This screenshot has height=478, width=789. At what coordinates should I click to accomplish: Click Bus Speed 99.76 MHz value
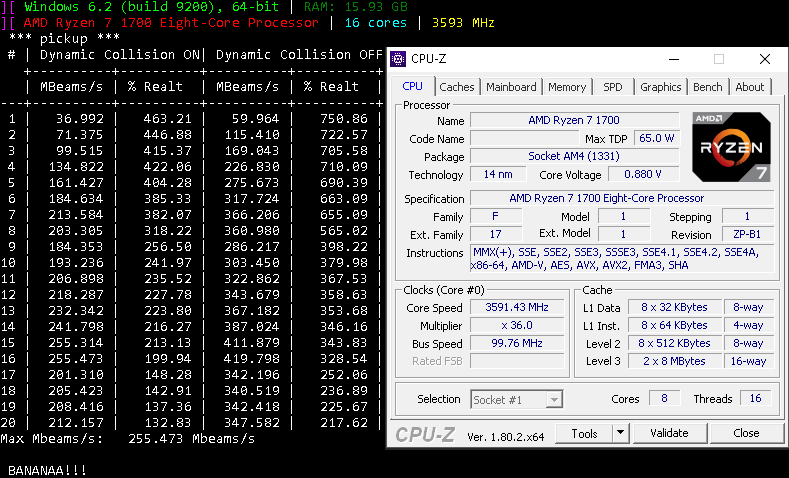click(517, 344)
